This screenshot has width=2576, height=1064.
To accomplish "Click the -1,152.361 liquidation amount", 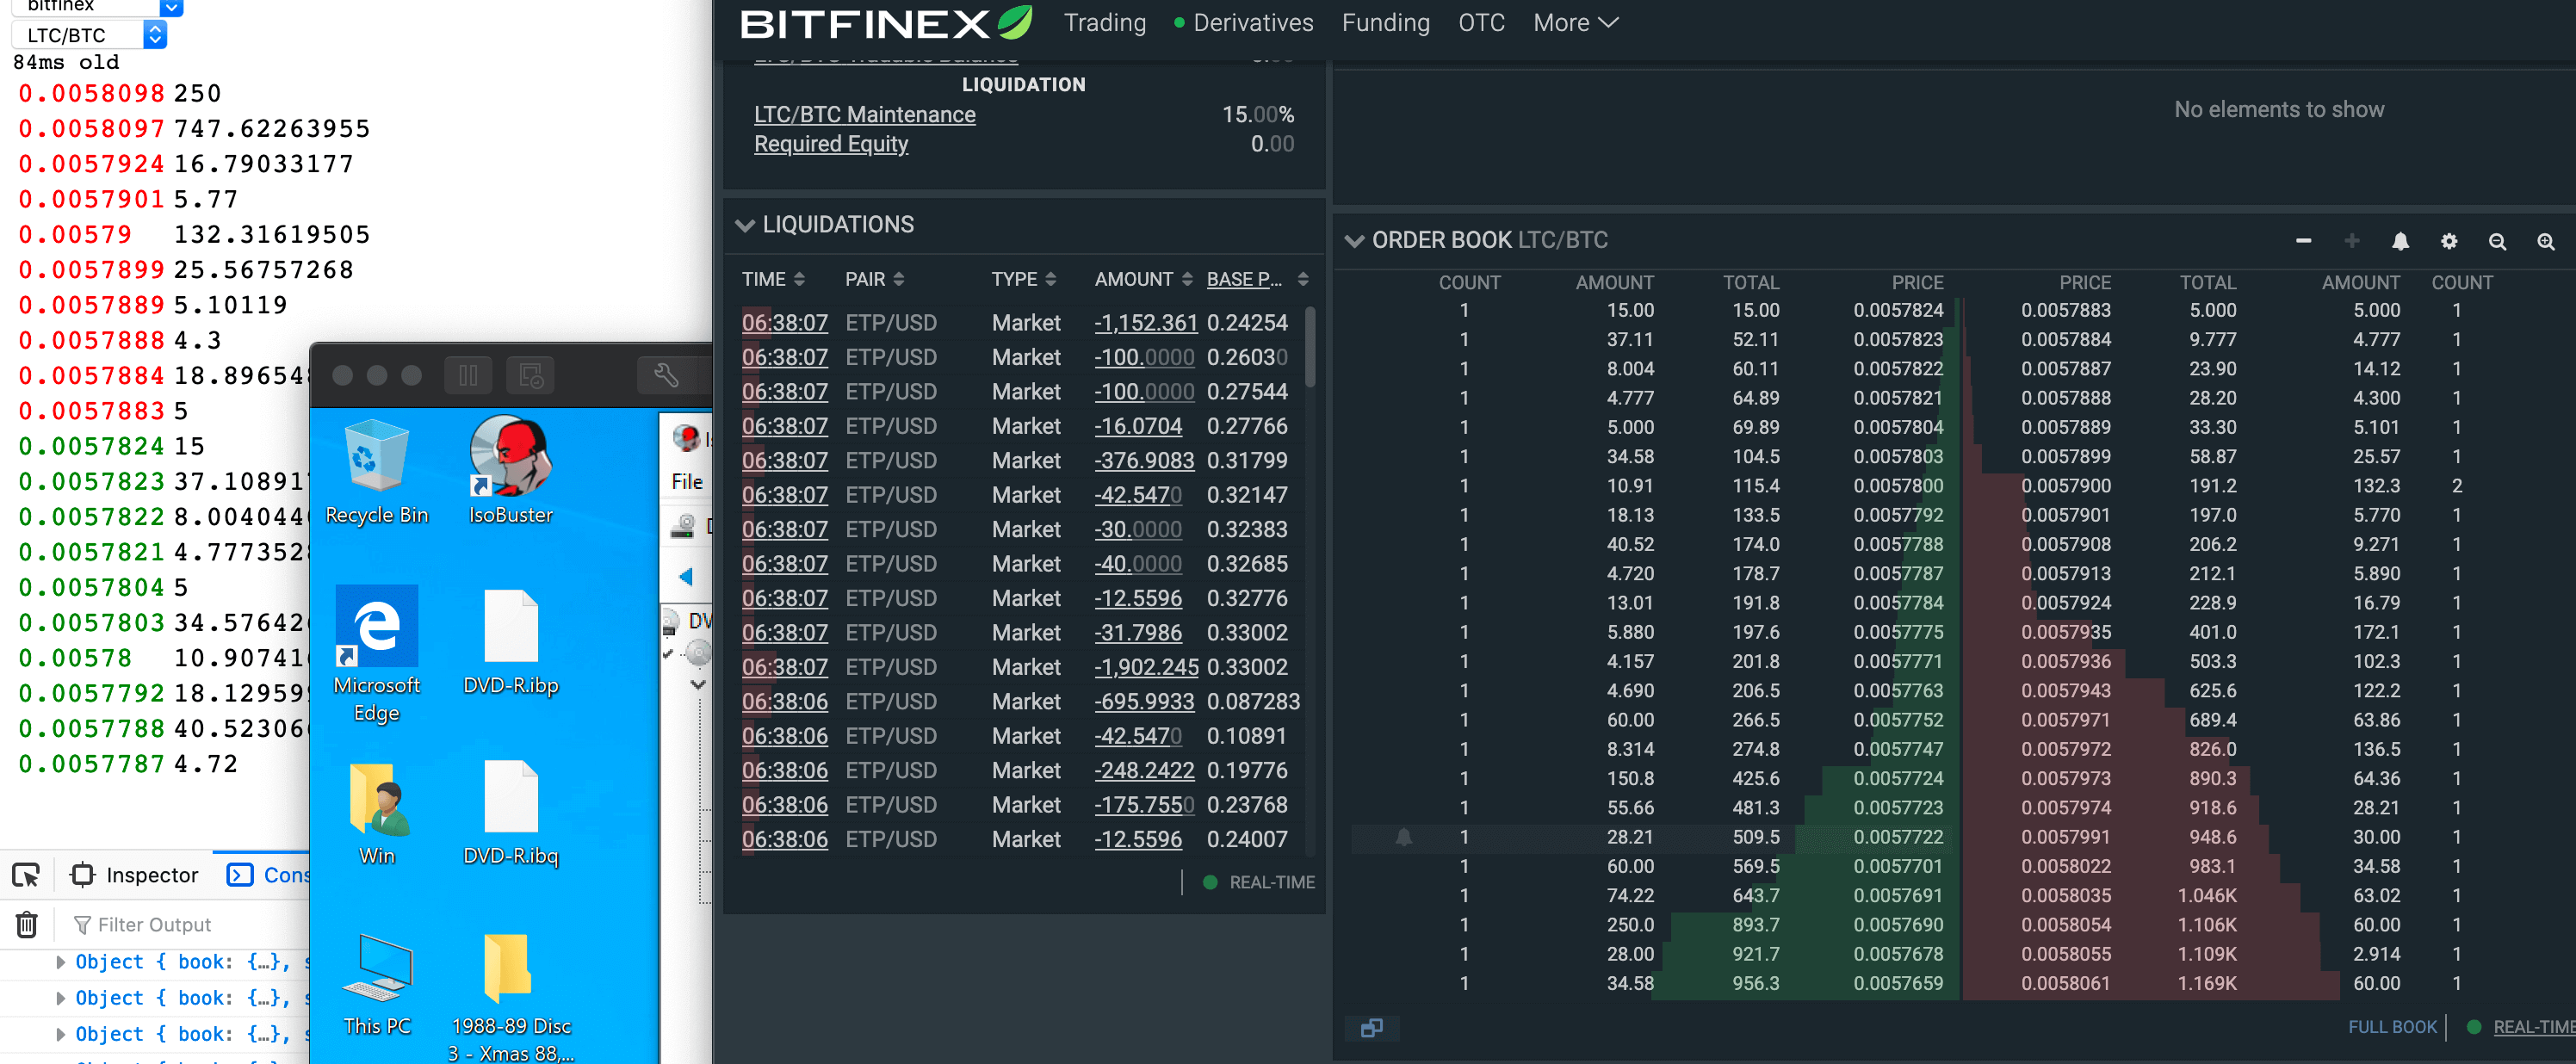I will [x=1145, y=323].
